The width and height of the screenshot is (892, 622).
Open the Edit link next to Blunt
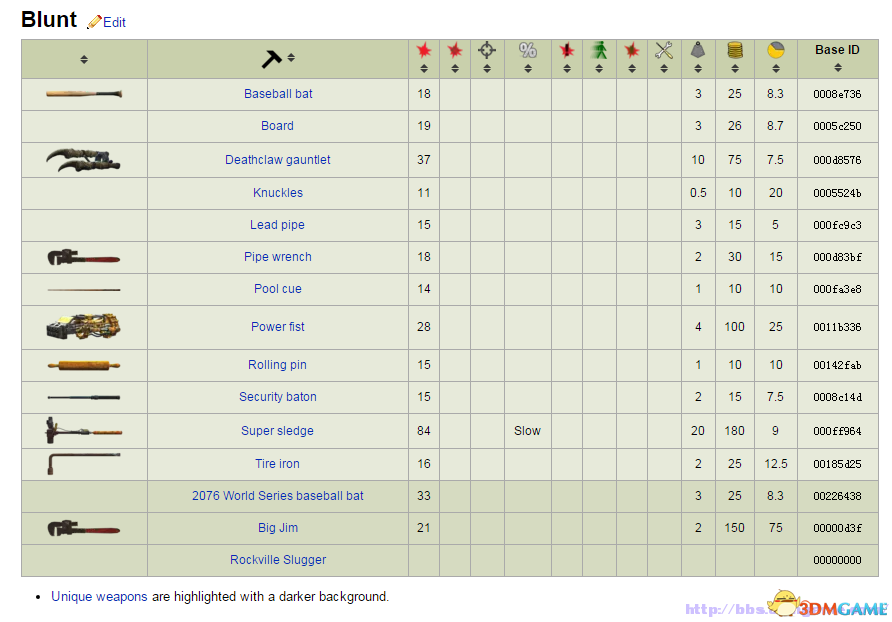(x=114, y=22)
